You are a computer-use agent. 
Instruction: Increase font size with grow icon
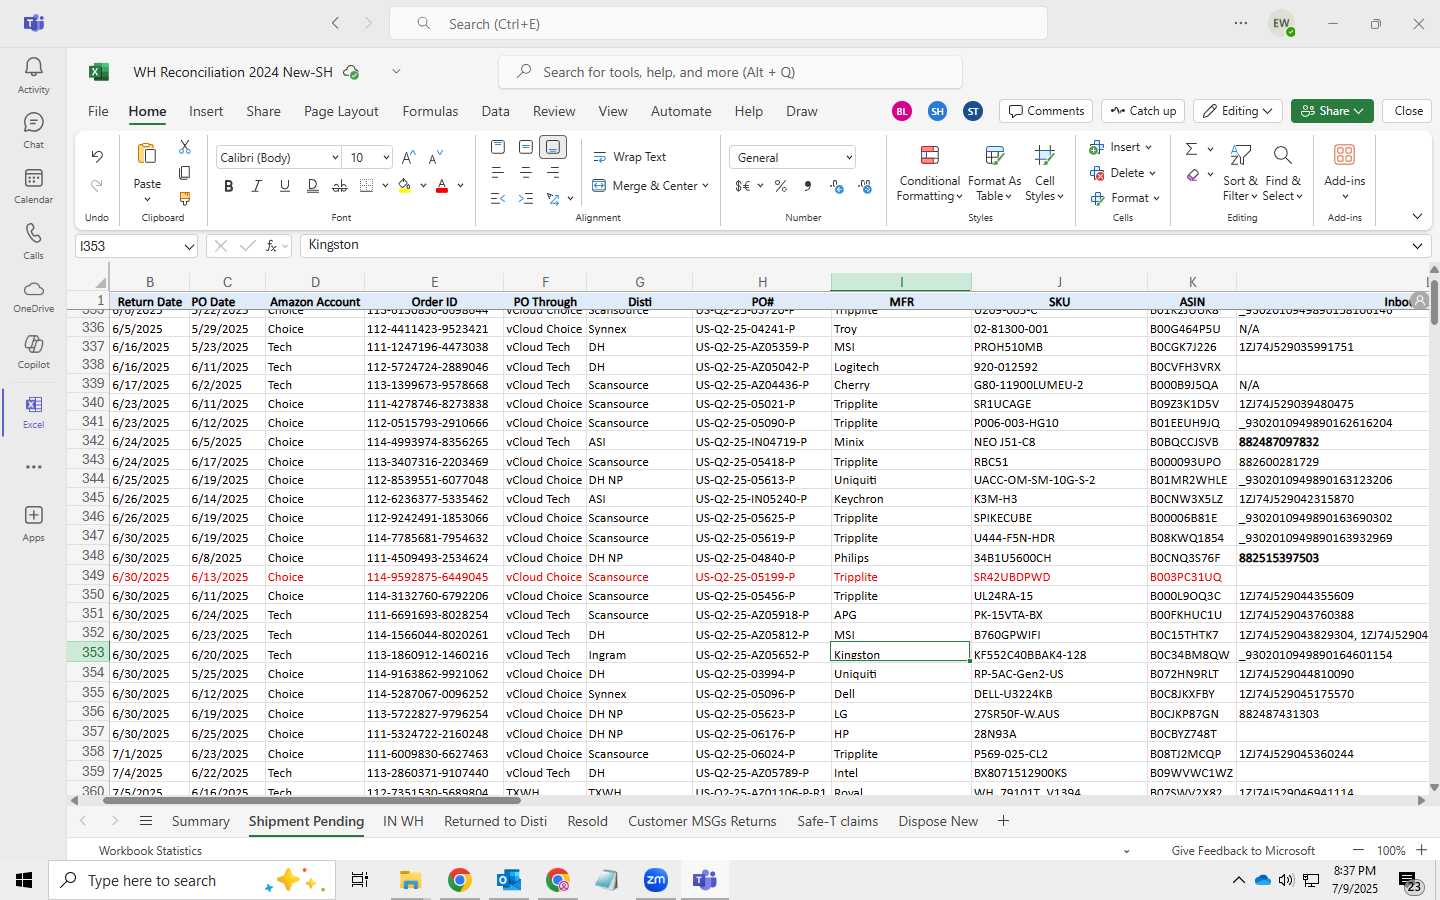coord(409,158)
